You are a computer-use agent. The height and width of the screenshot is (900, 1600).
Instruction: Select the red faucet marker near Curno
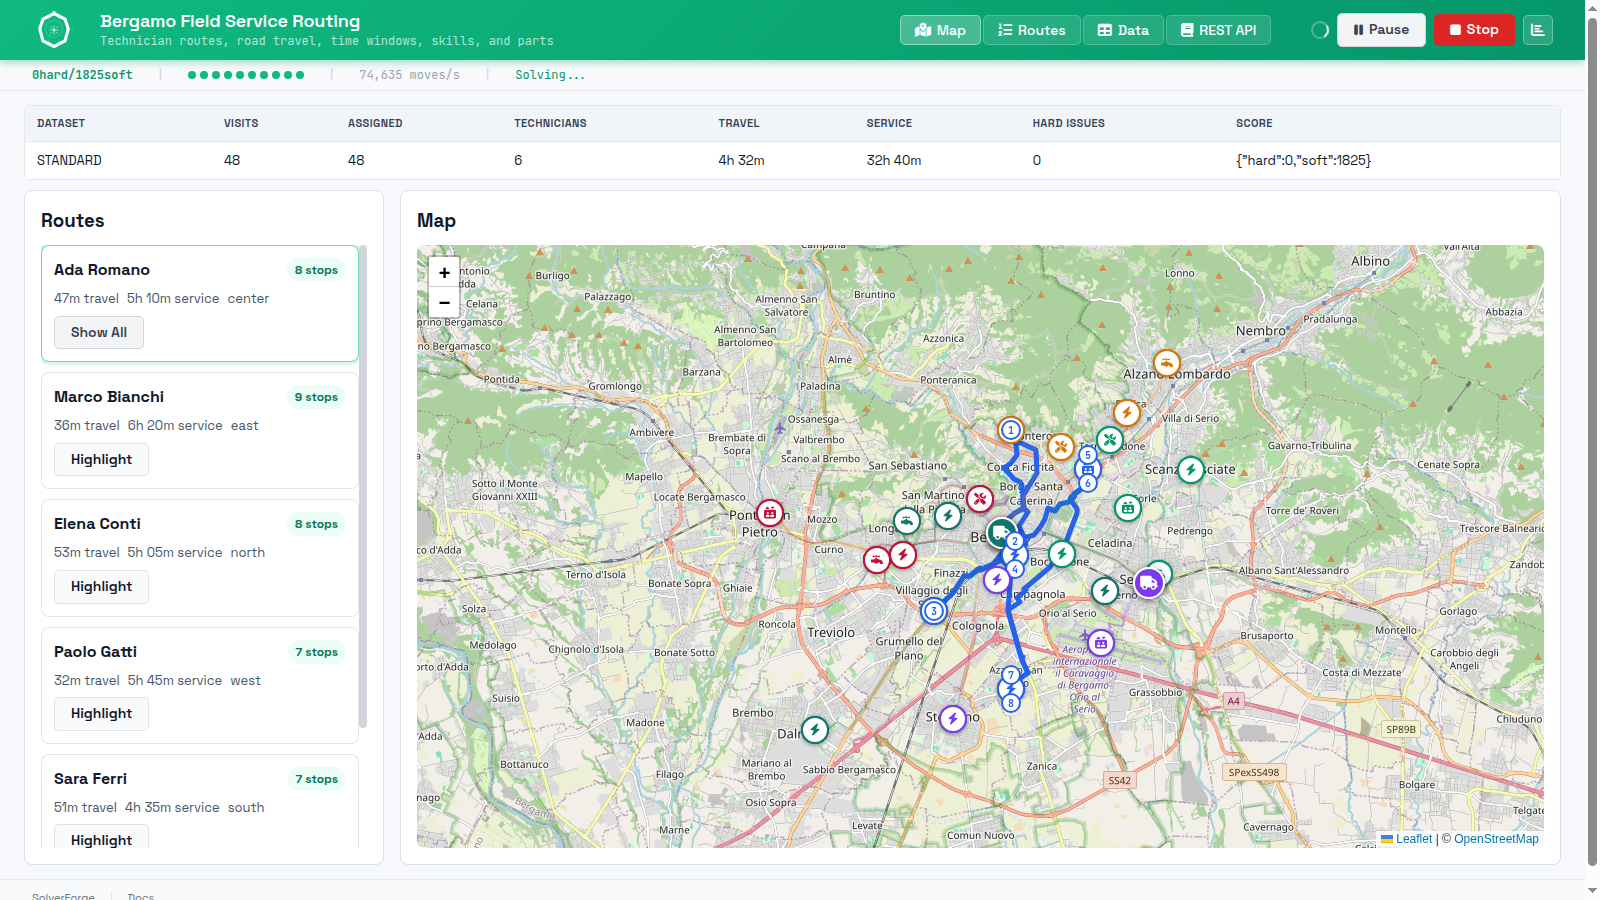click(877, 559)
